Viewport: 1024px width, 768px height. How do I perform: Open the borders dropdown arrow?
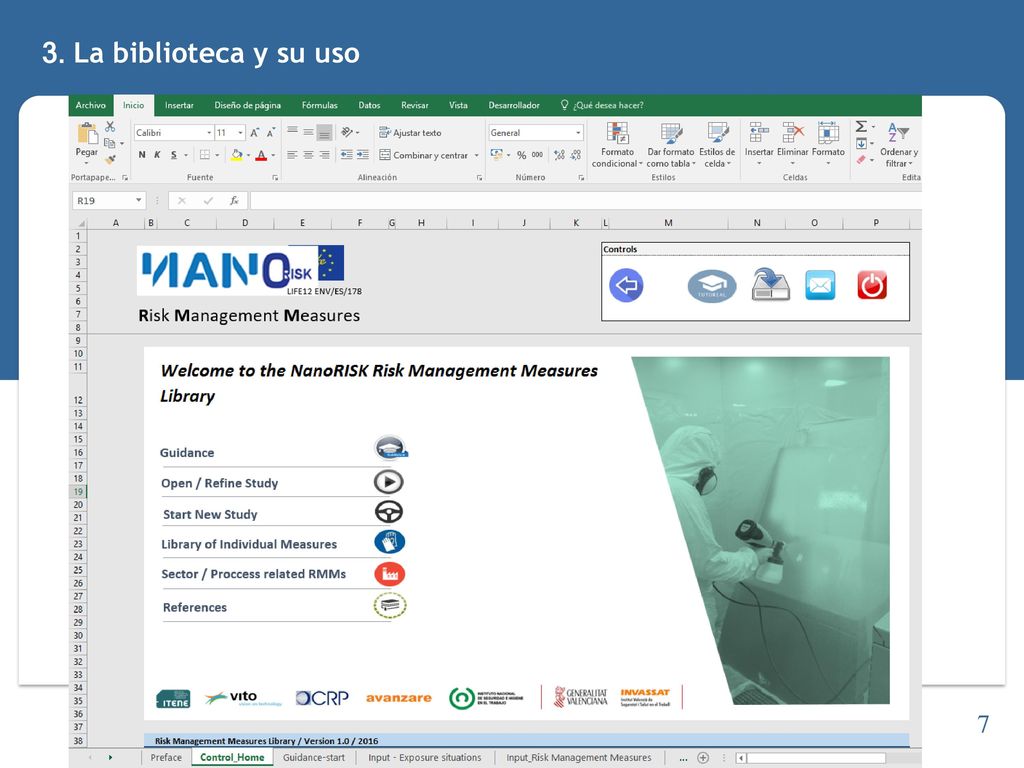pyautogui.click(x=217, y=155)
